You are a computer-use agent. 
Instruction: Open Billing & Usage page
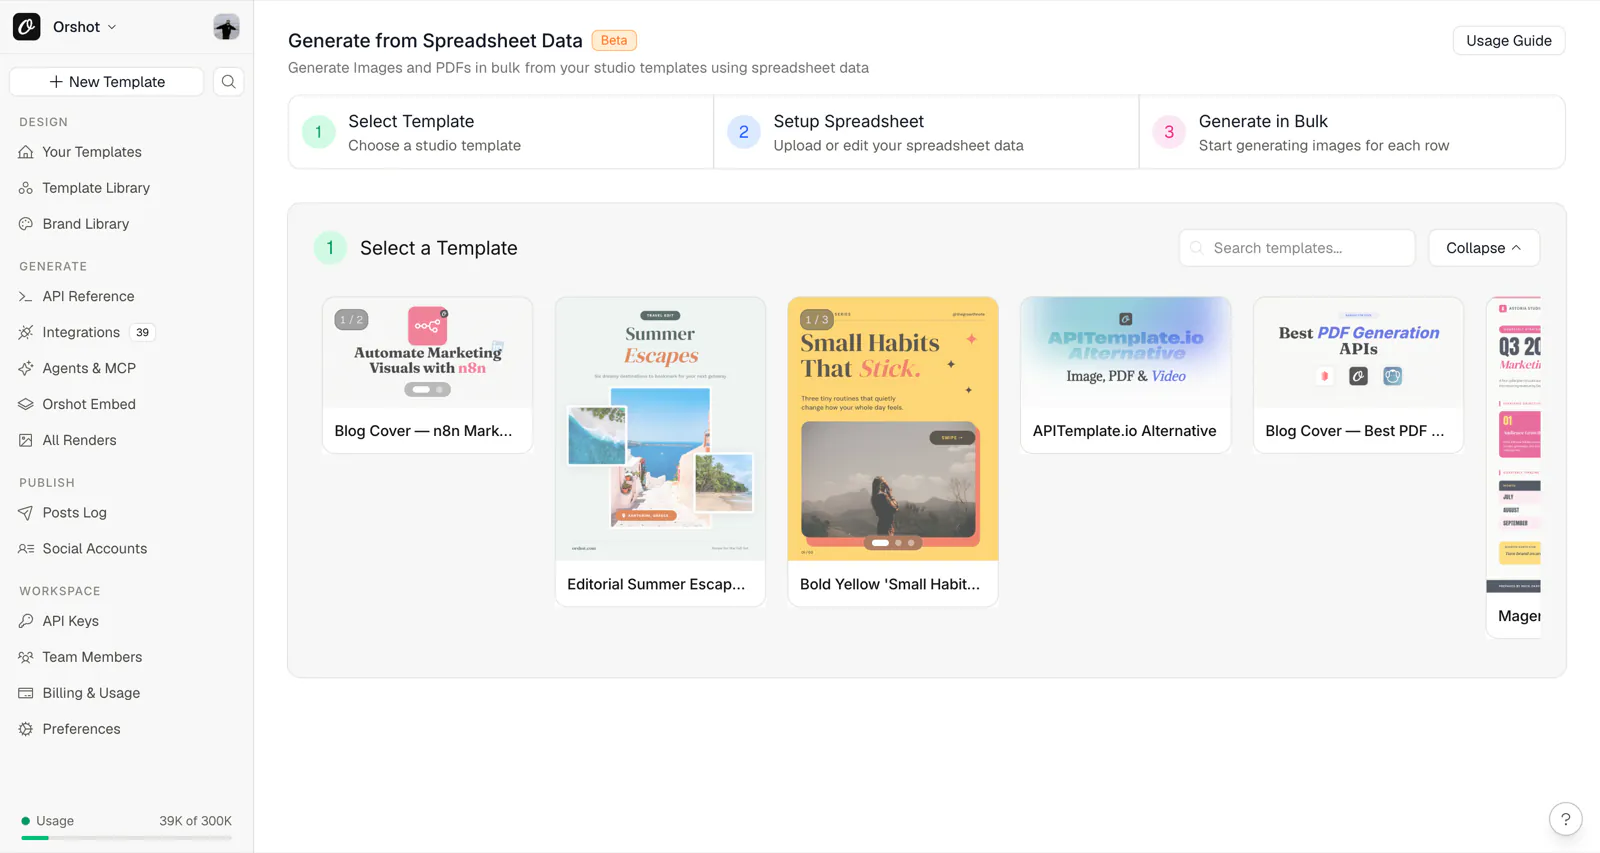point(91,693)
